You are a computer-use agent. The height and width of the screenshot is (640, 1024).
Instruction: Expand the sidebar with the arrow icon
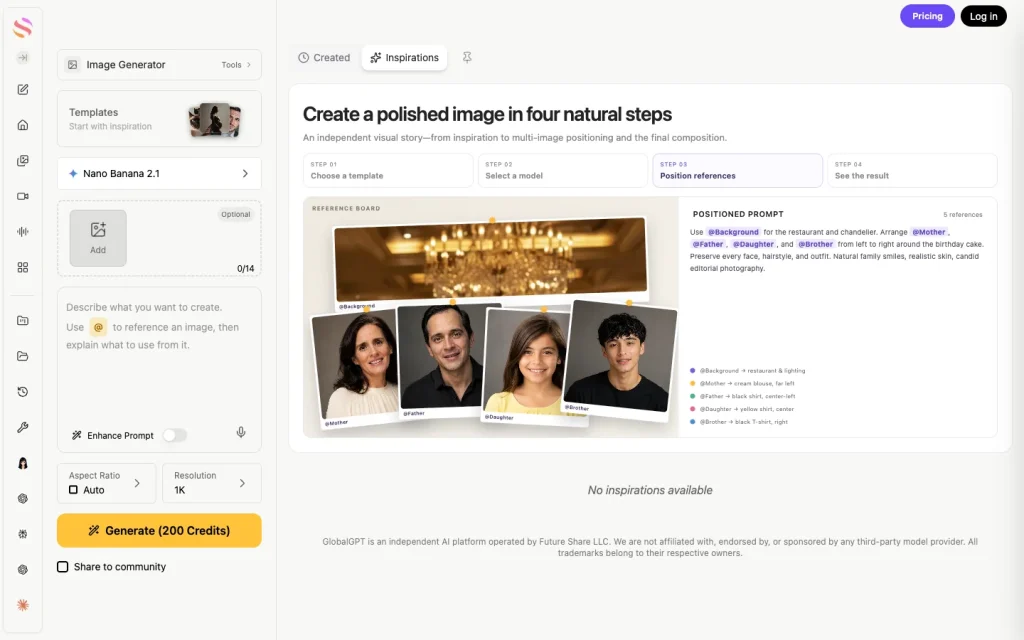click(x=23, y=57)
